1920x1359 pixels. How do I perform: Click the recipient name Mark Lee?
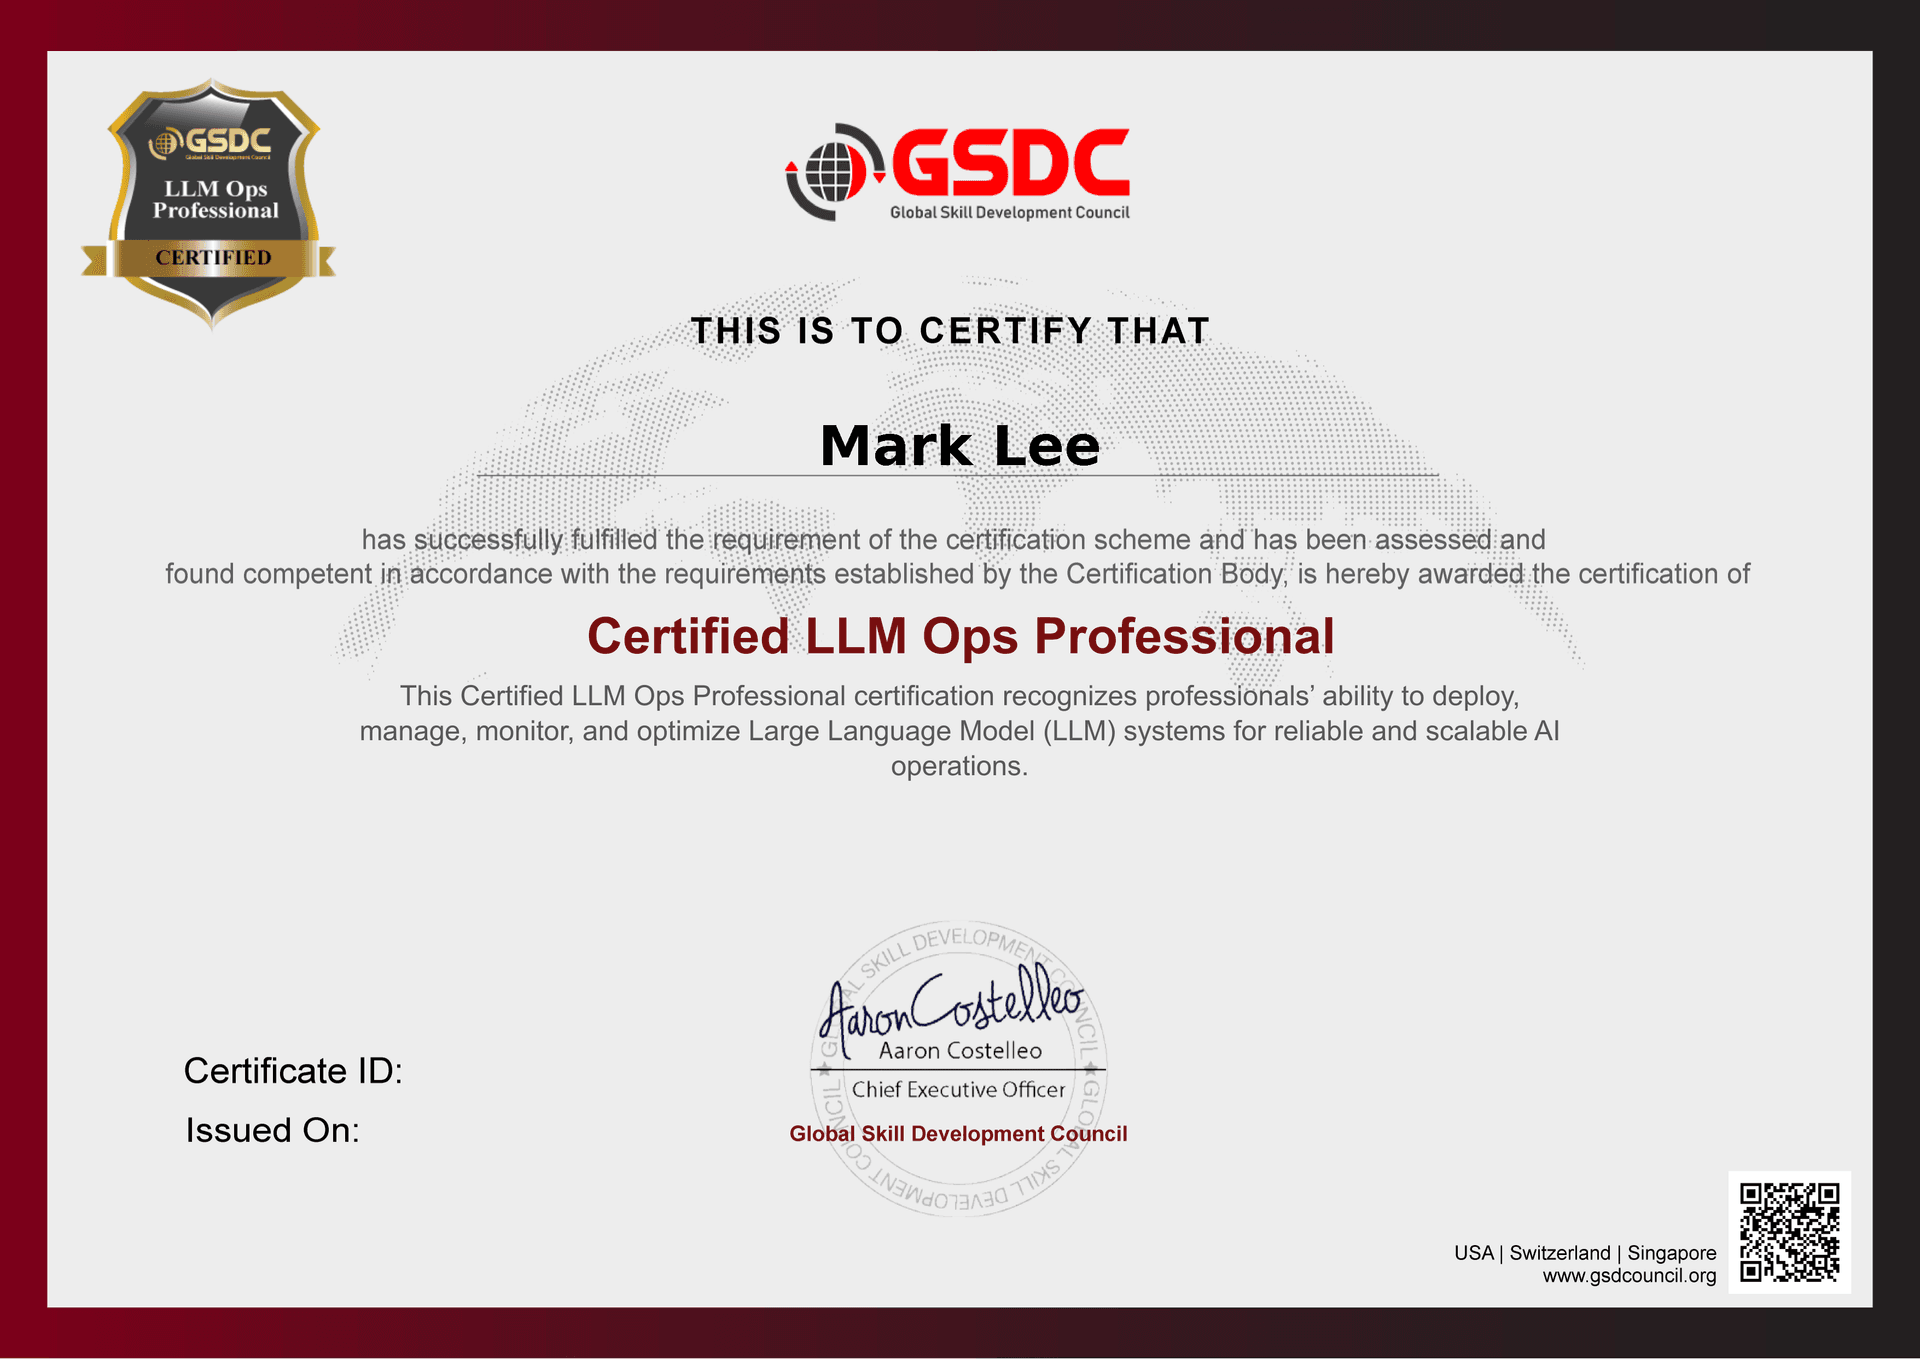959,445
